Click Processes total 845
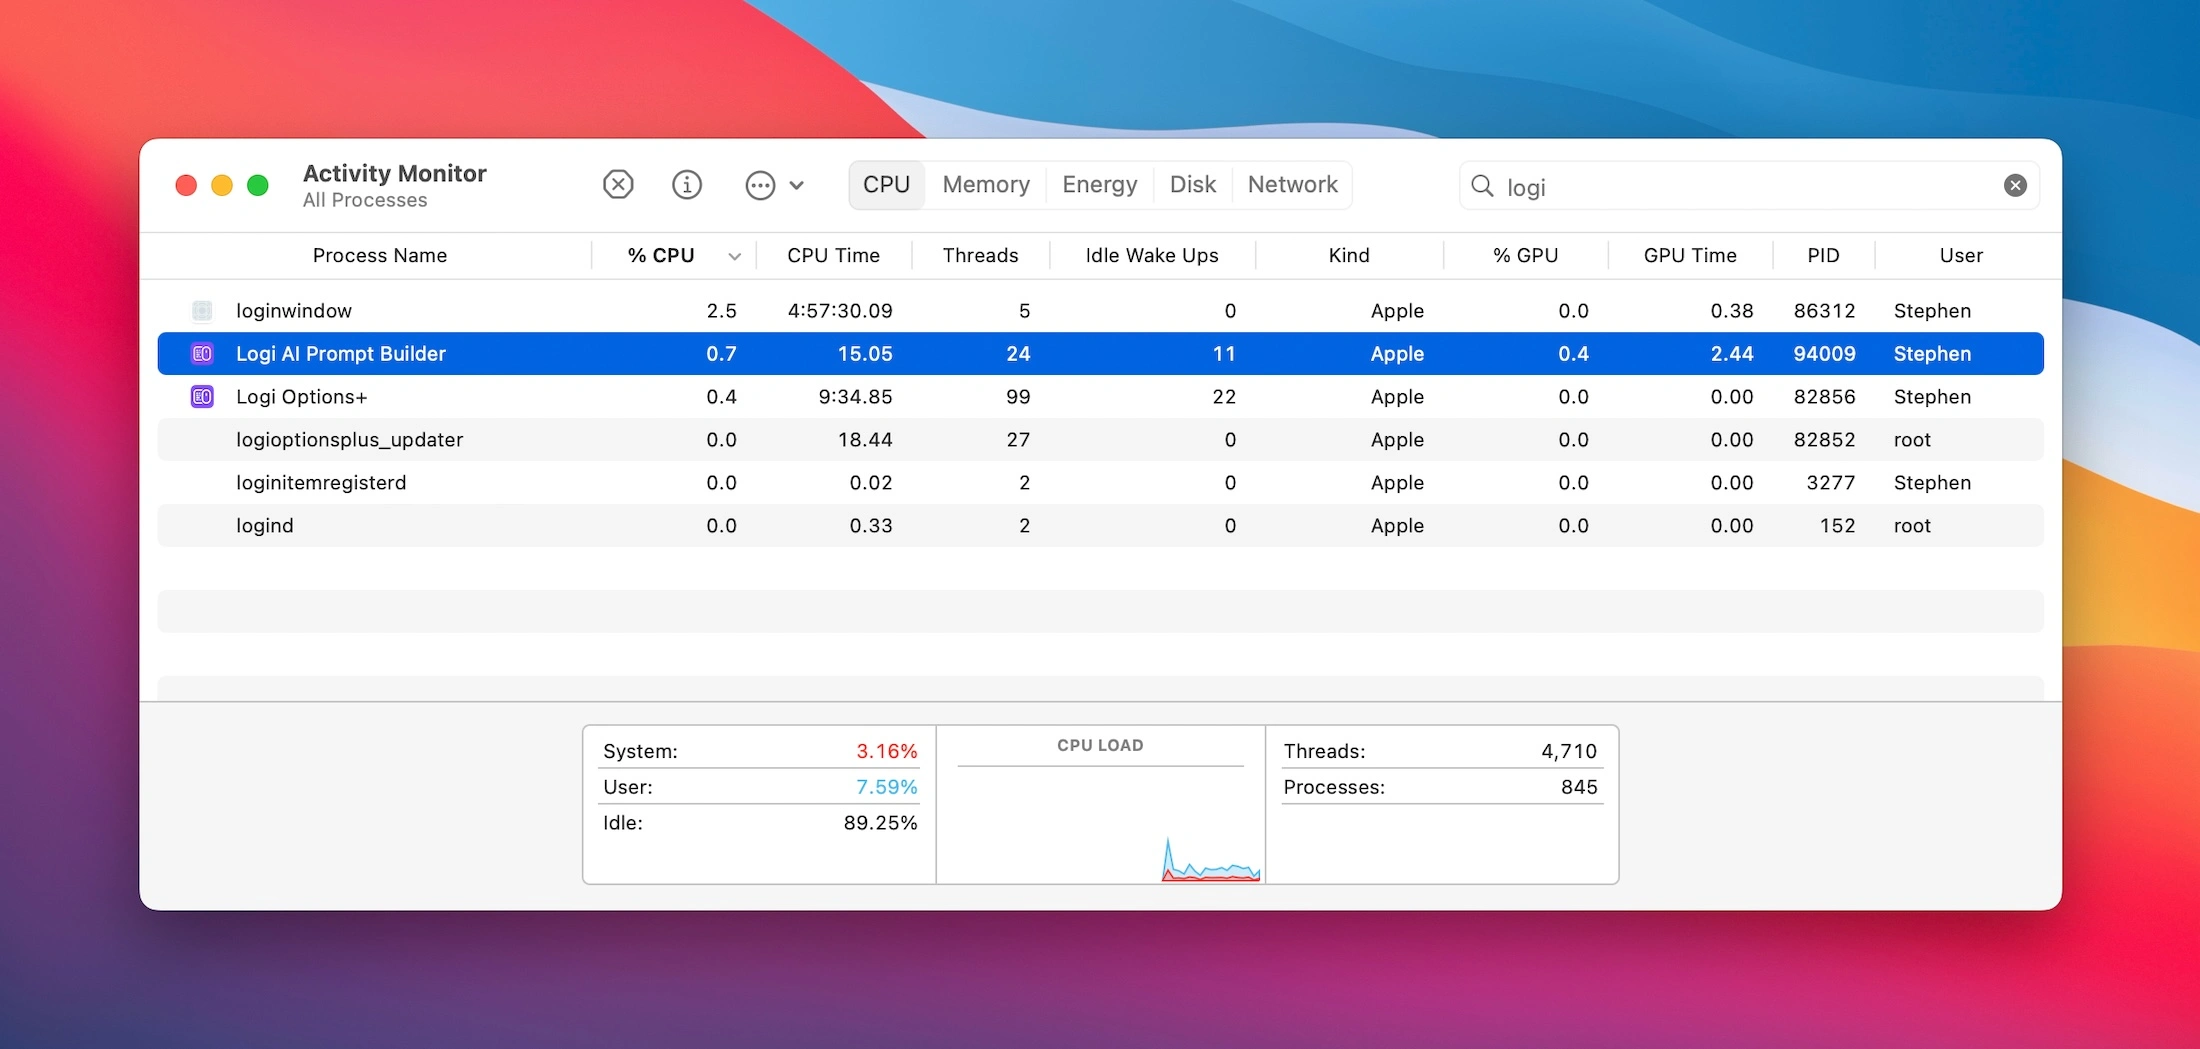This screenshot has height=1049, width=2200. 1579,787
